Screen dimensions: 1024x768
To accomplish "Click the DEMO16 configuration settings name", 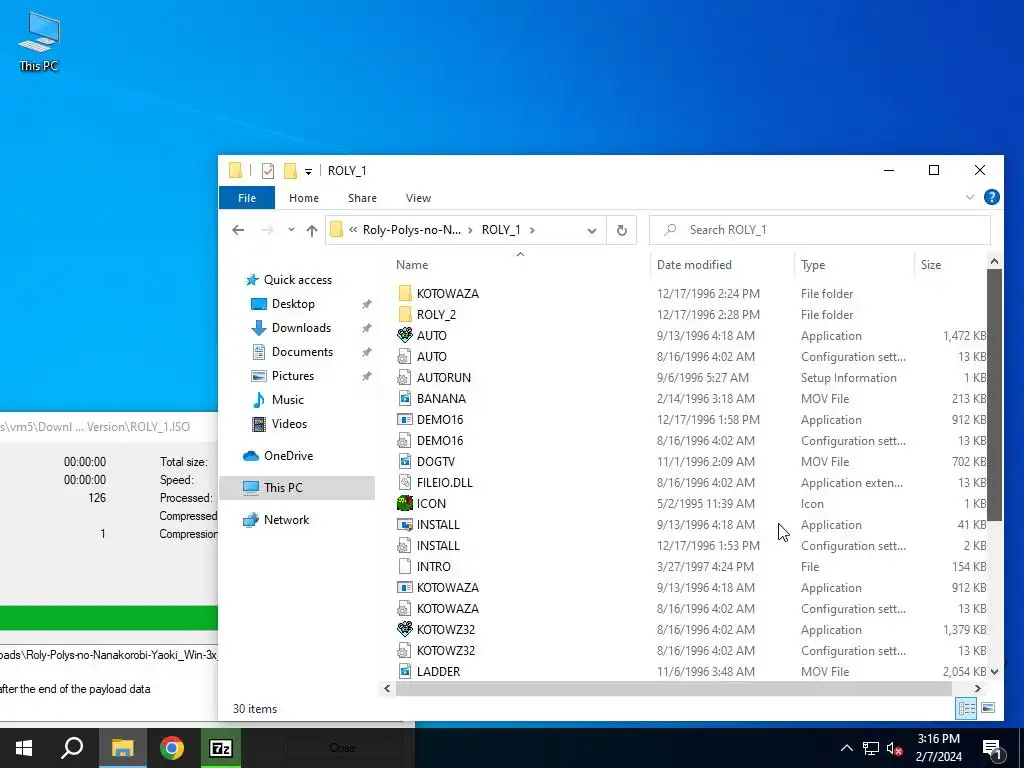I will coord(440,441).
